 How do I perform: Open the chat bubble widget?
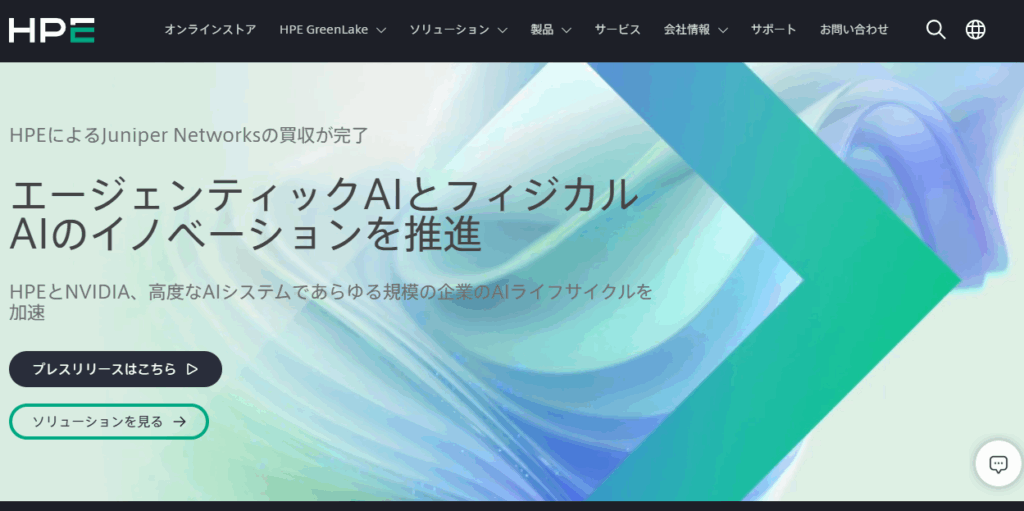(x=999, y=464)
